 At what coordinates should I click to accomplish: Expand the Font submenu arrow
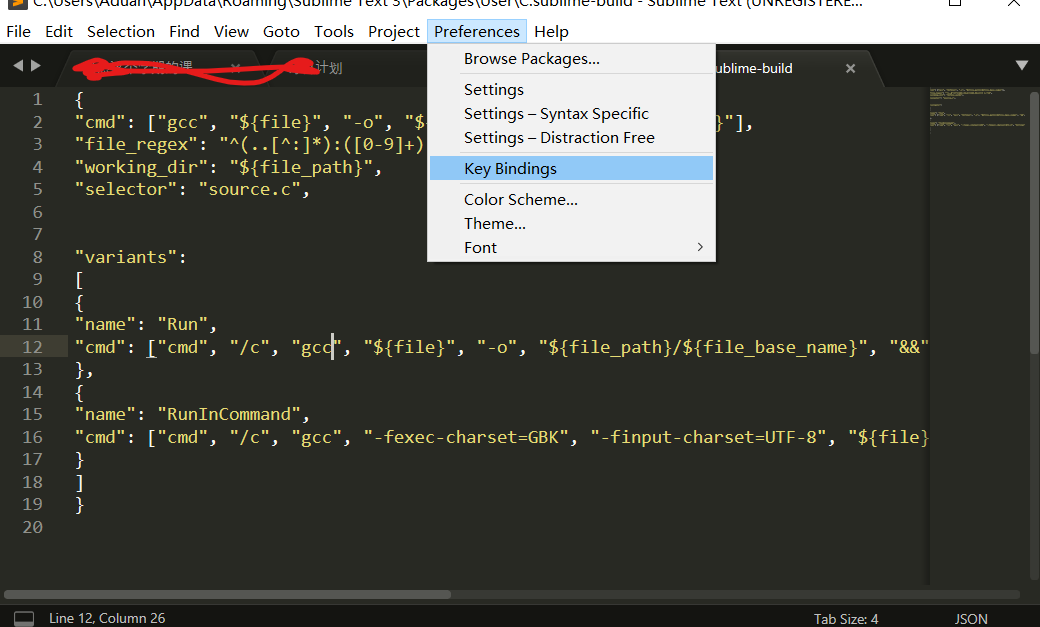click(700, 247)
